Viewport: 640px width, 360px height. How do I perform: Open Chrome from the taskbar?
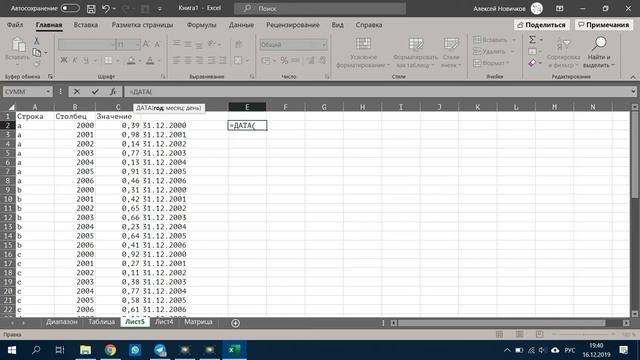(110, 350)
